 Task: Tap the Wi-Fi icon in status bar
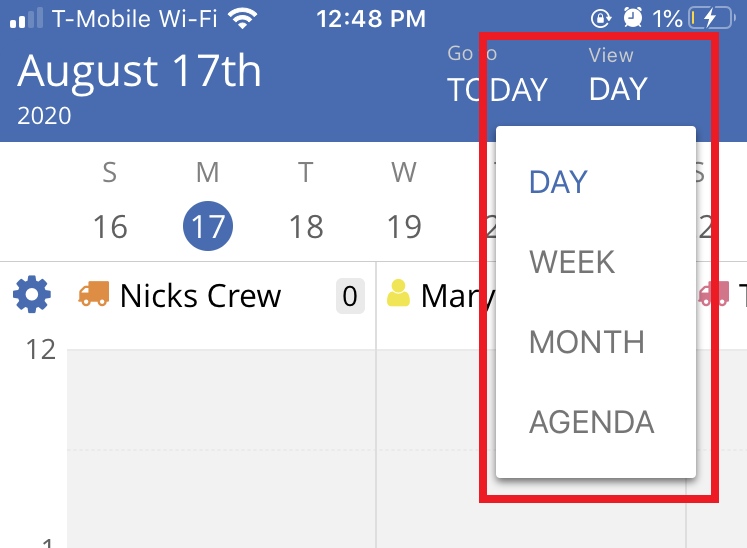pos(241,18)
